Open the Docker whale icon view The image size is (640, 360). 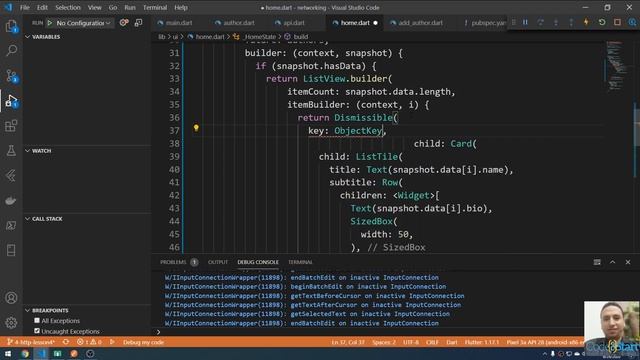click(11, 200)
